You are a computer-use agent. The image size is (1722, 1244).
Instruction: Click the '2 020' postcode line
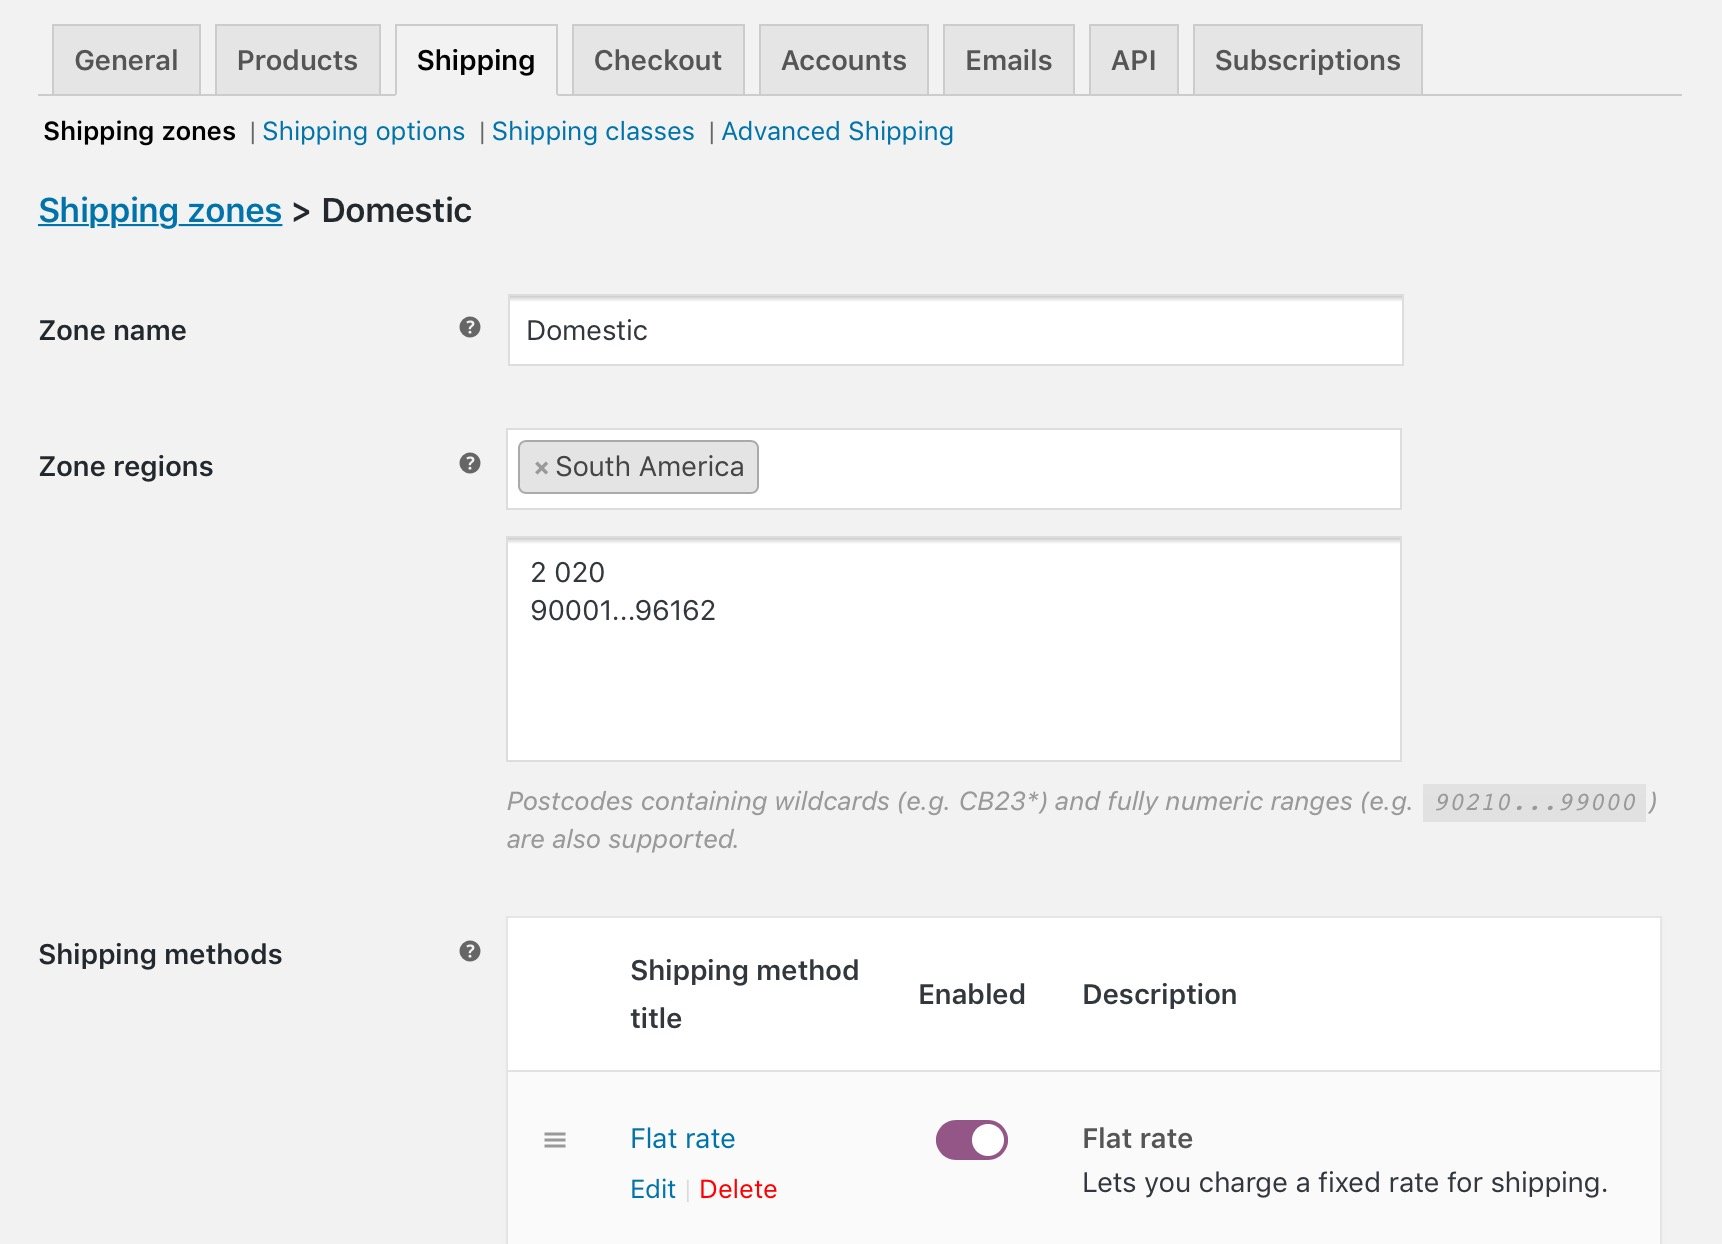coord(568,572)
